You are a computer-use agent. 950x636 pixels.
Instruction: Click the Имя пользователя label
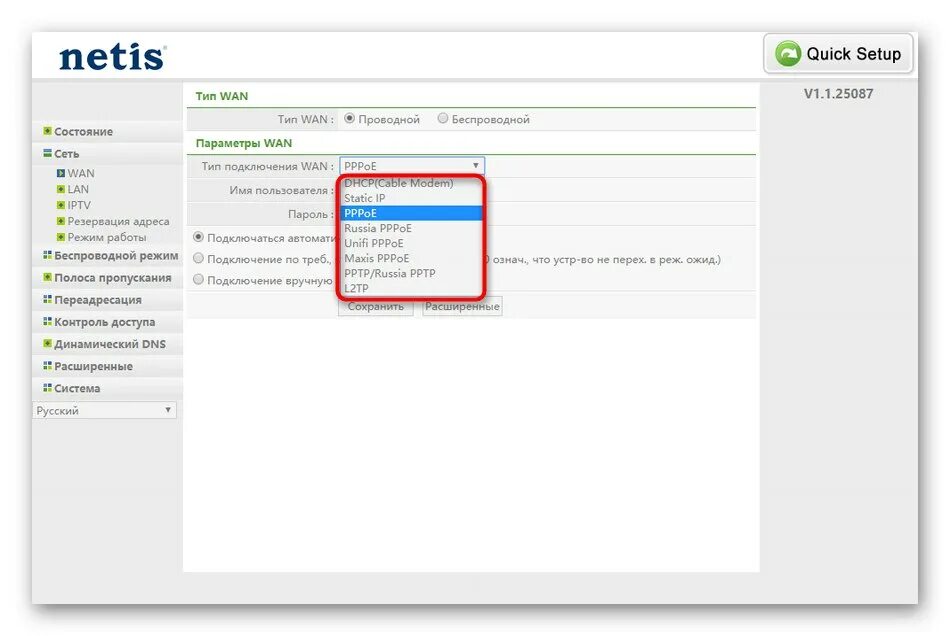(x=281, y=190)
